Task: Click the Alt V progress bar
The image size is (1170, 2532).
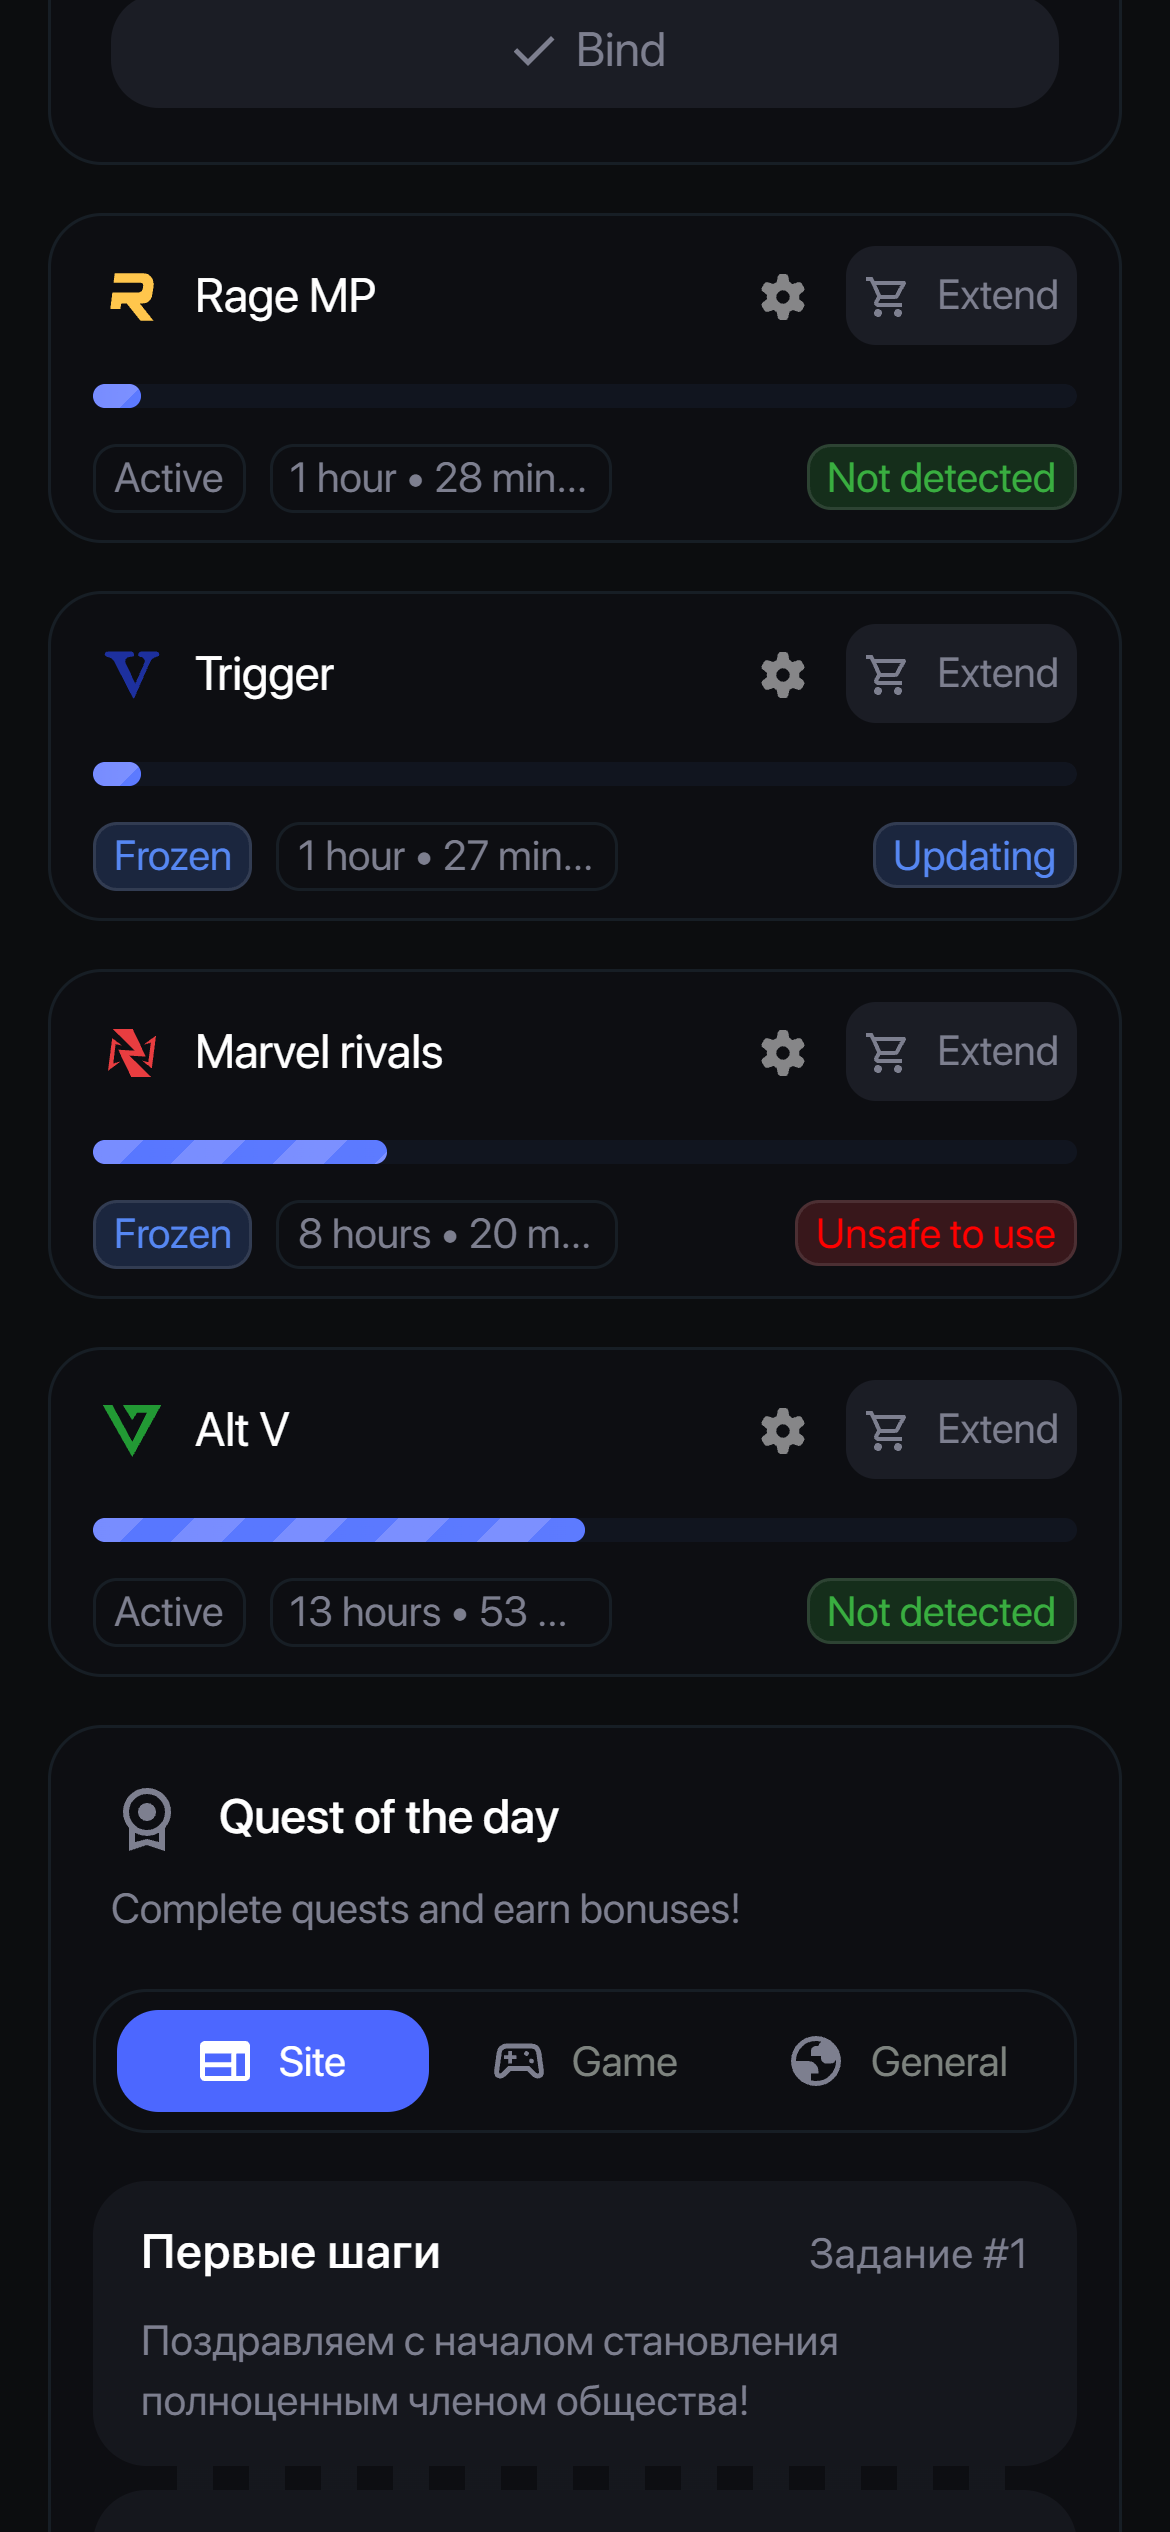Action: (x=584, y=1530)
